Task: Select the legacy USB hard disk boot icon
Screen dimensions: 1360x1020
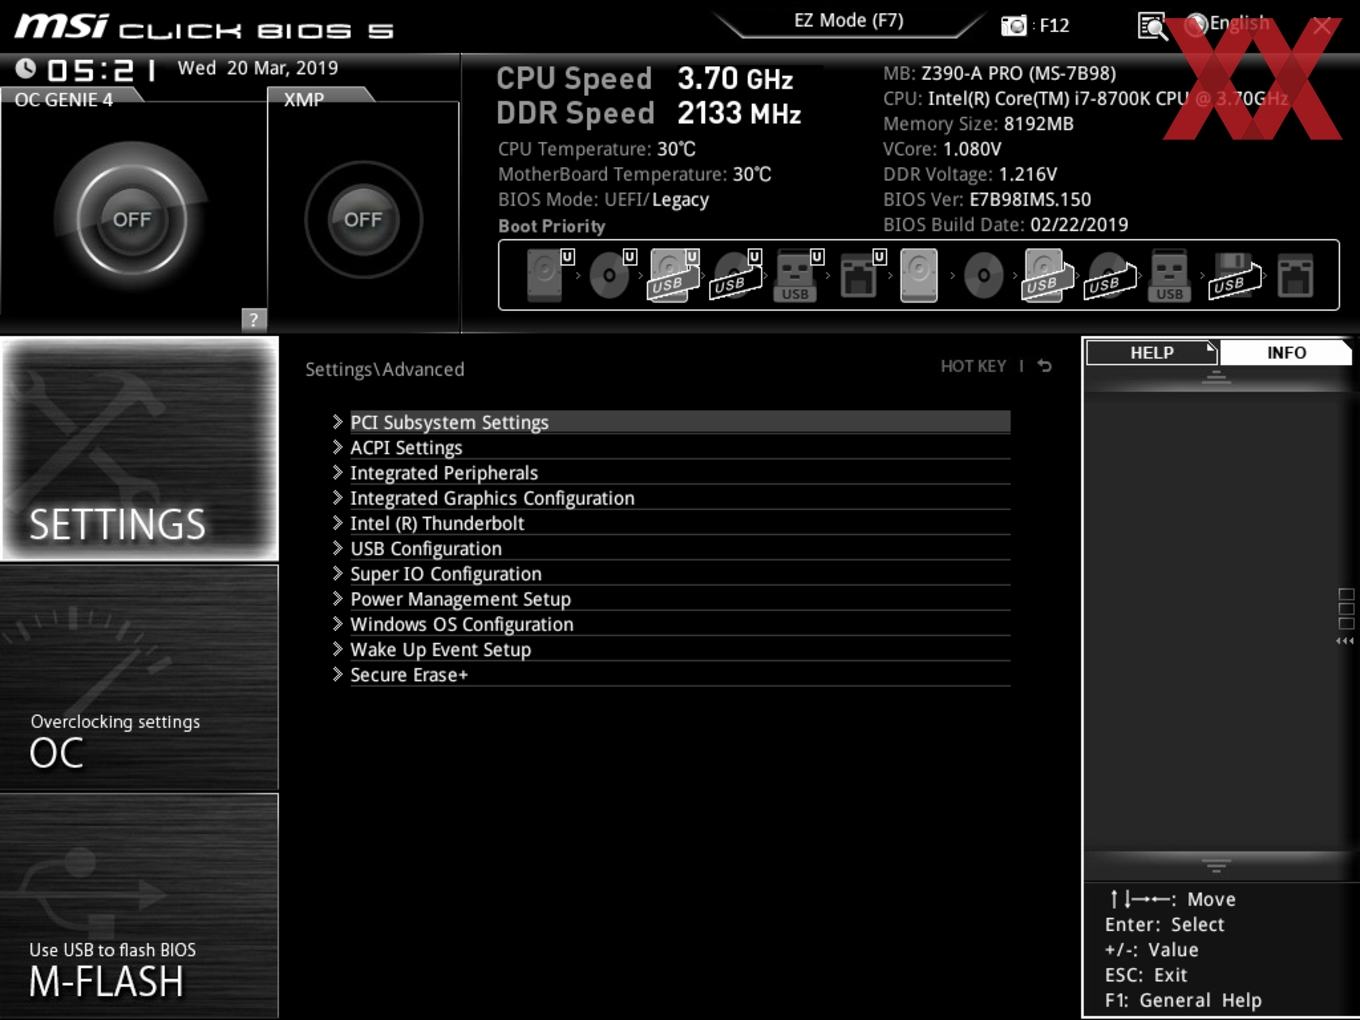Action: click(x=1047, y=274)
